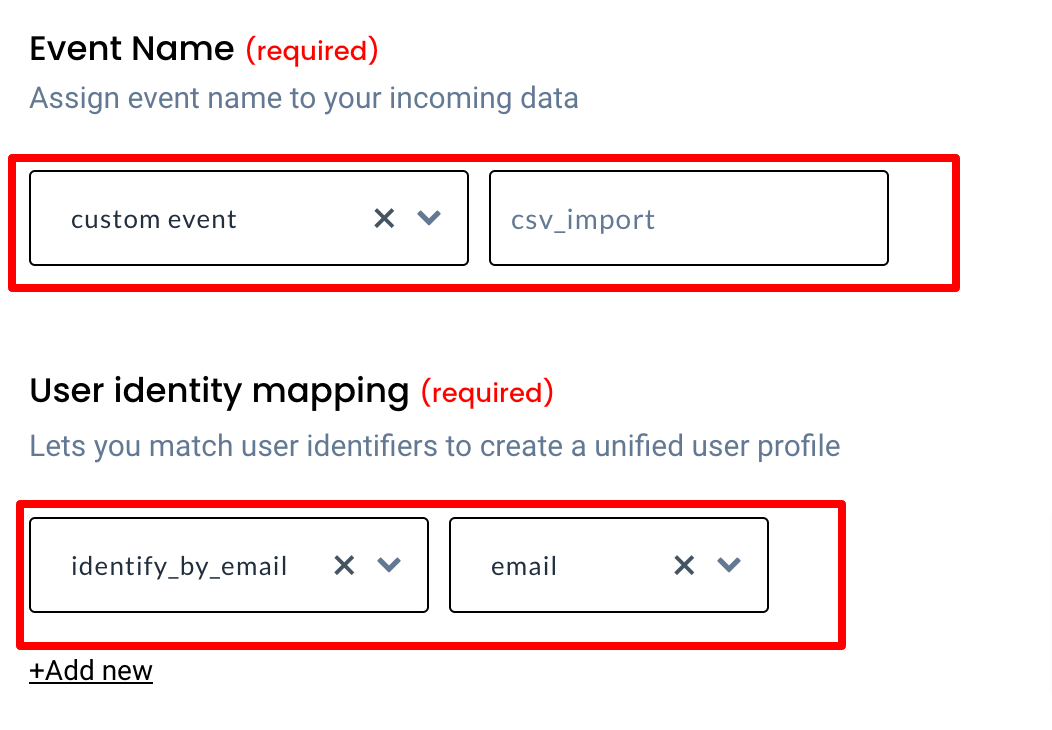1052x730 pixels.
Task: Click the User identity mapping heading
Action: (220, 391)
